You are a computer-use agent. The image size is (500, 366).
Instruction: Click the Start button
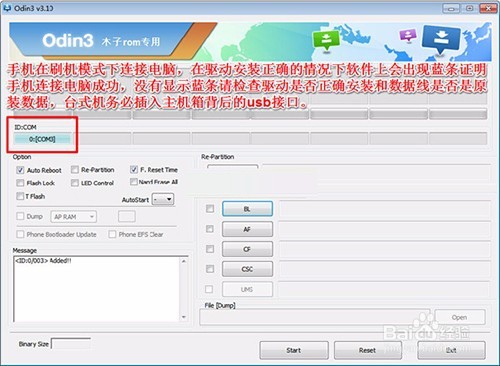click(x=294, y=350)
